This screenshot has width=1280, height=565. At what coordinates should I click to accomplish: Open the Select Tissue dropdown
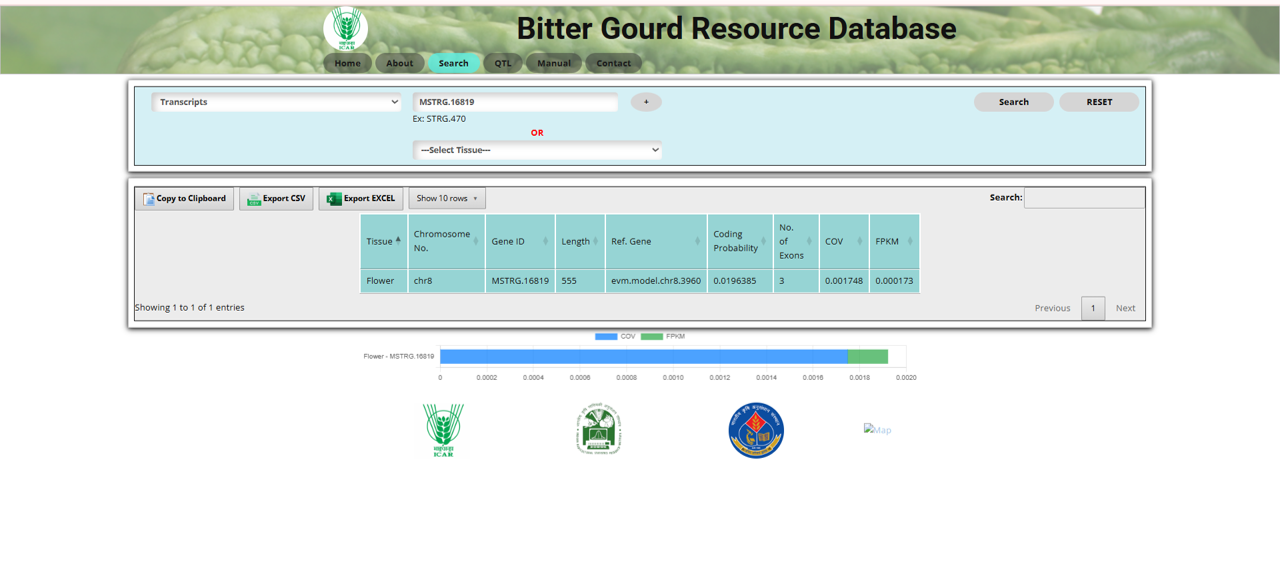pos(537,150)
